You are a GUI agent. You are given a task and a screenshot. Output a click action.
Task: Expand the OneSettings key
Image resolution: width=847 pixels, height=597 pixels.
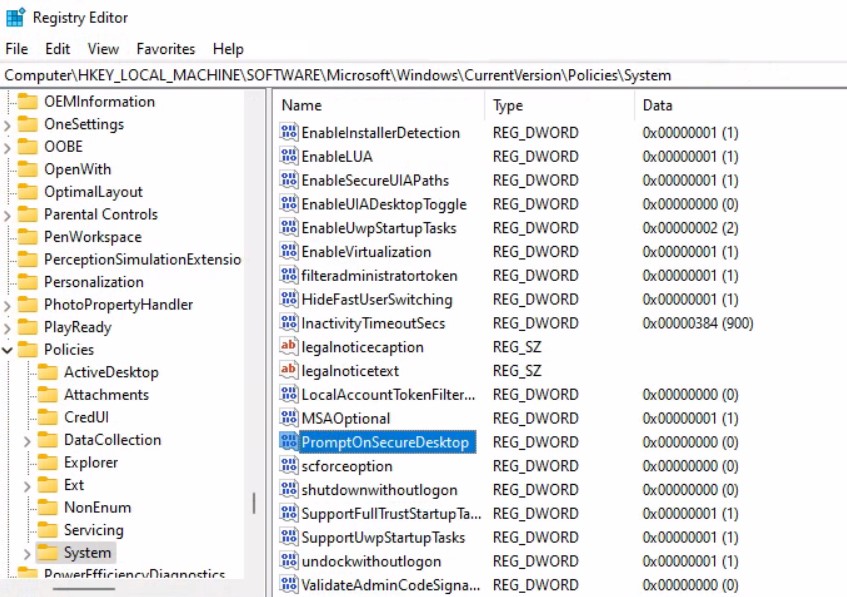pyautogui.click(x=7, y=125)
